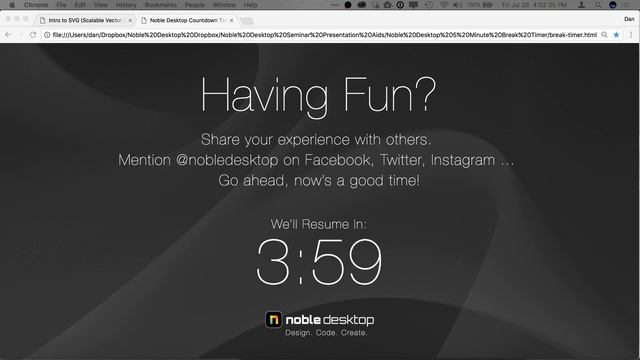Screen dimensions: 640x360
Task: Open the Chrome three-dot menu
Action: point(631,35)
